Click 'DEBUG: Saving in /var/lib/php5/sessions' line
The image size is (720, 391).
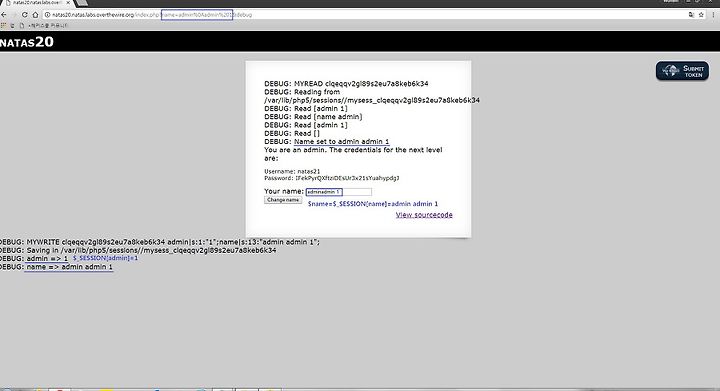pyautogui.click(x=138, y=250)
